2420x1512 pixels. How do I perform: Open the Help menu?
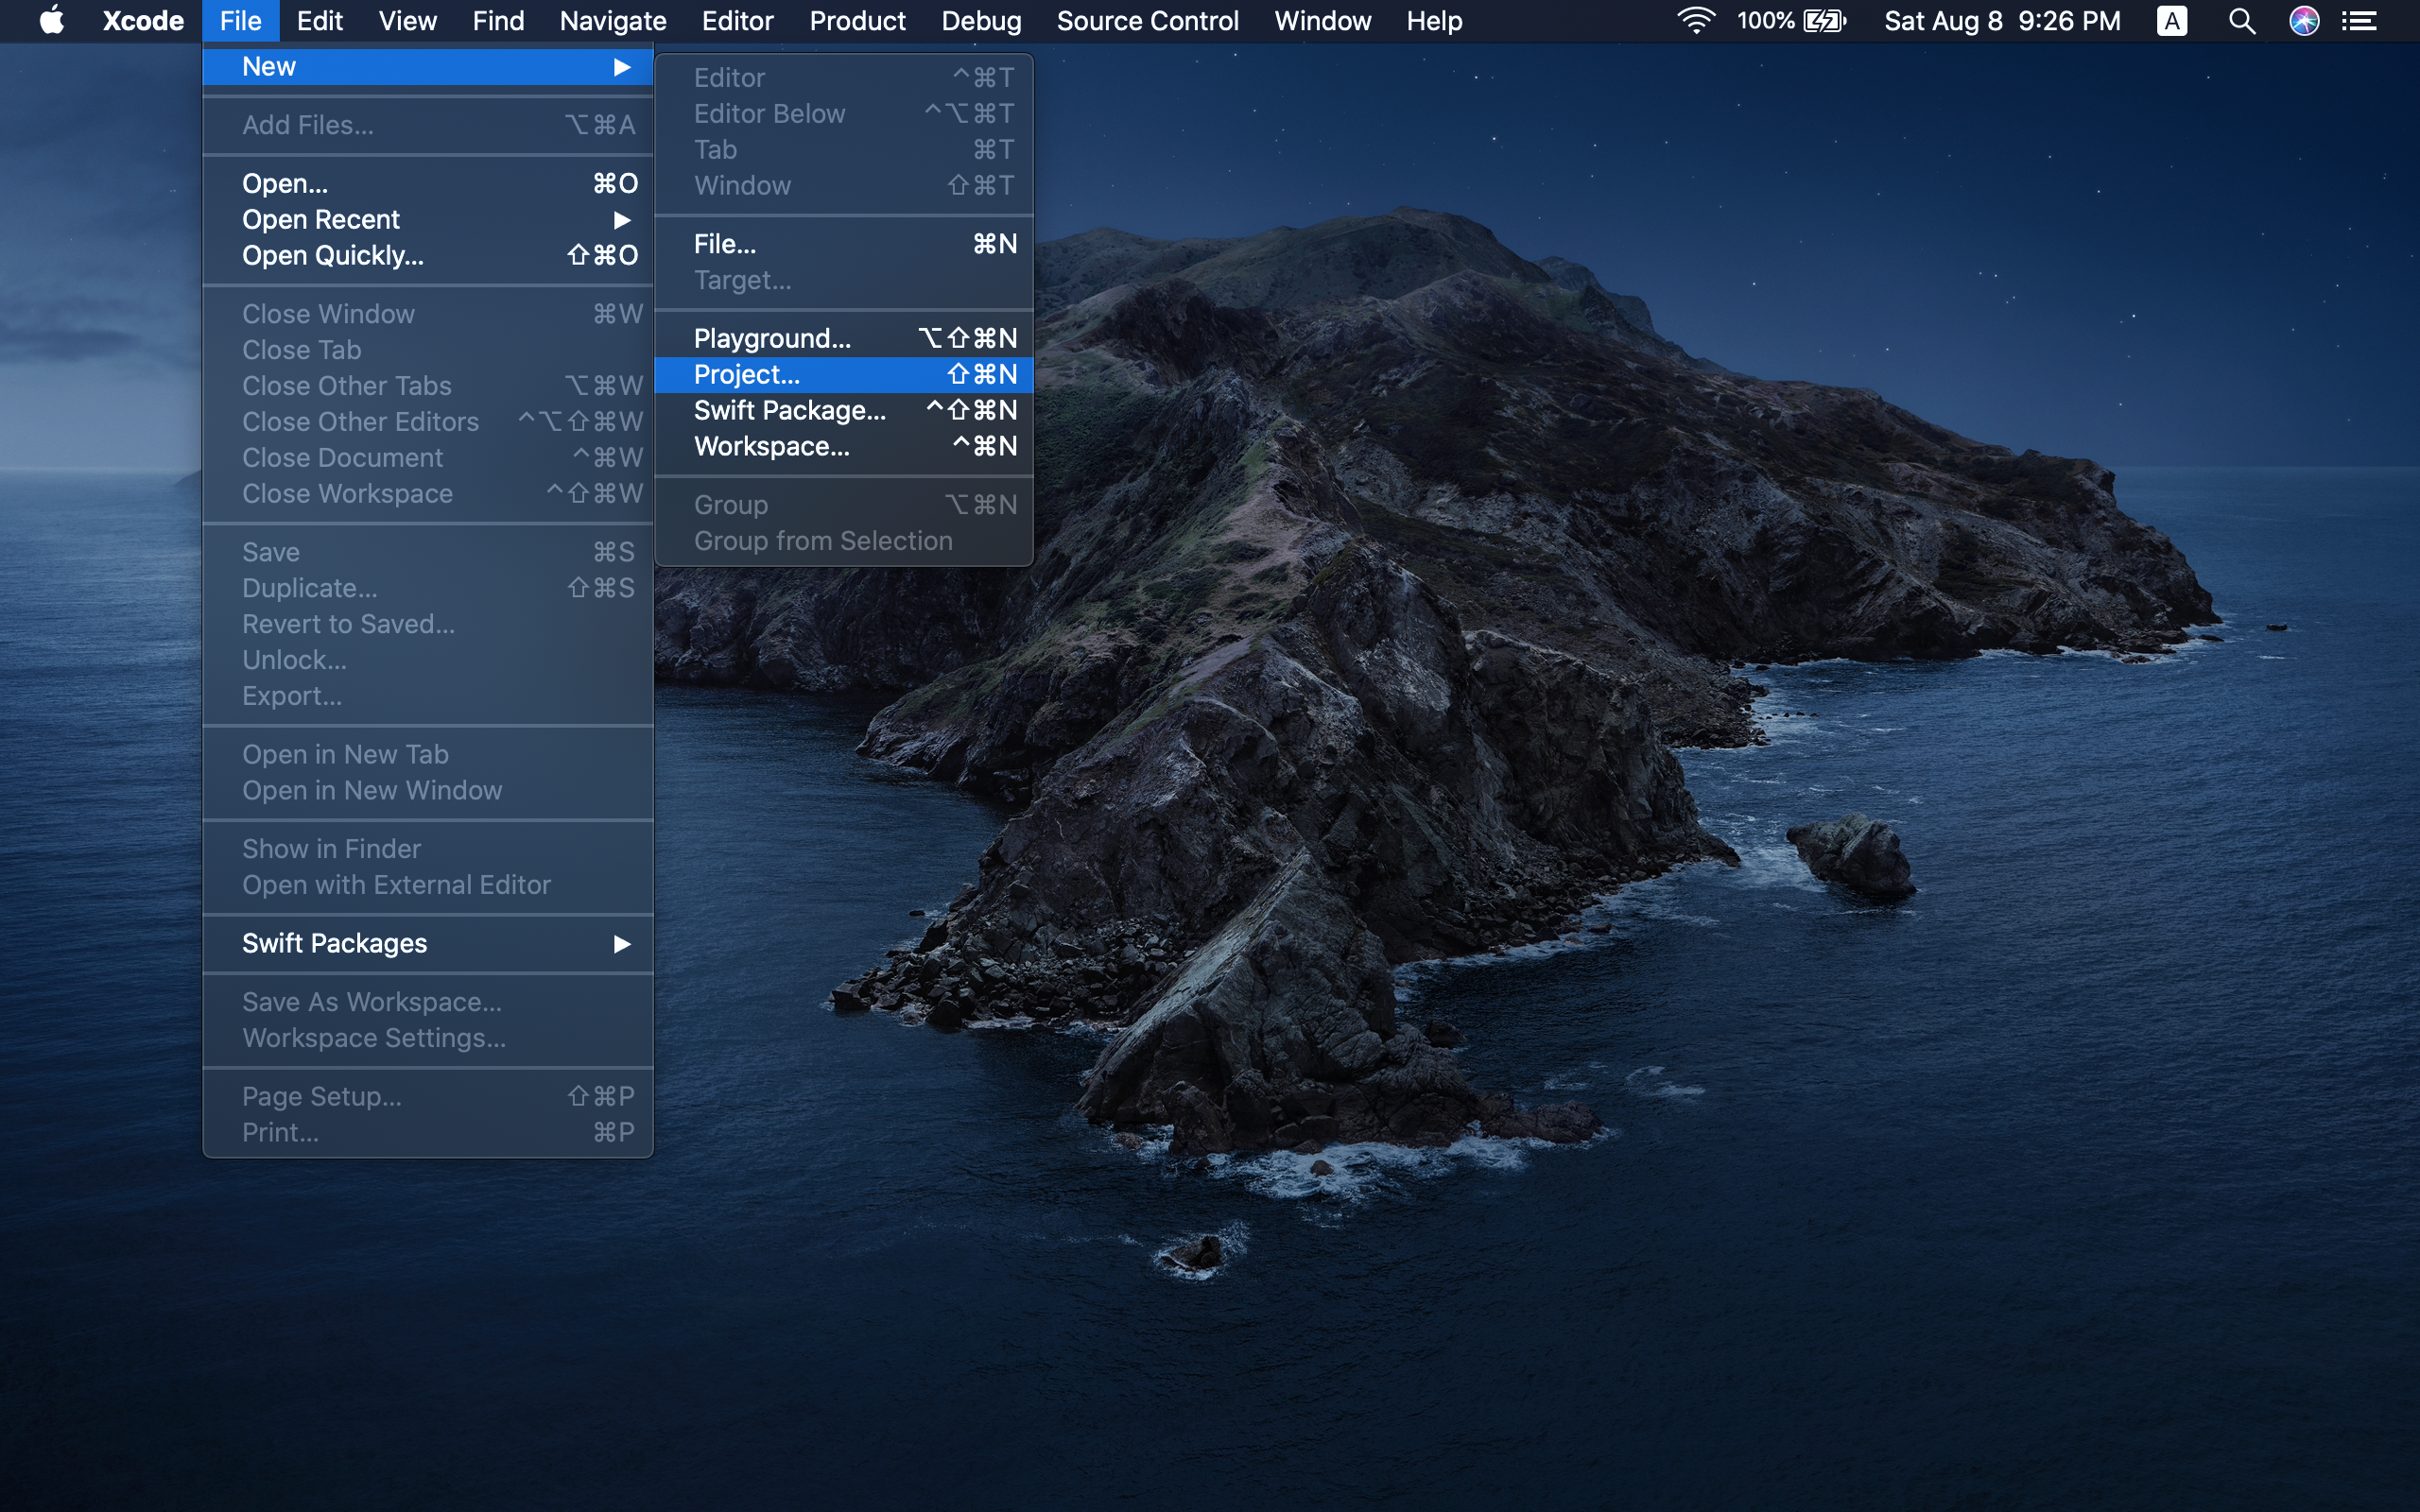point(1434,20)
